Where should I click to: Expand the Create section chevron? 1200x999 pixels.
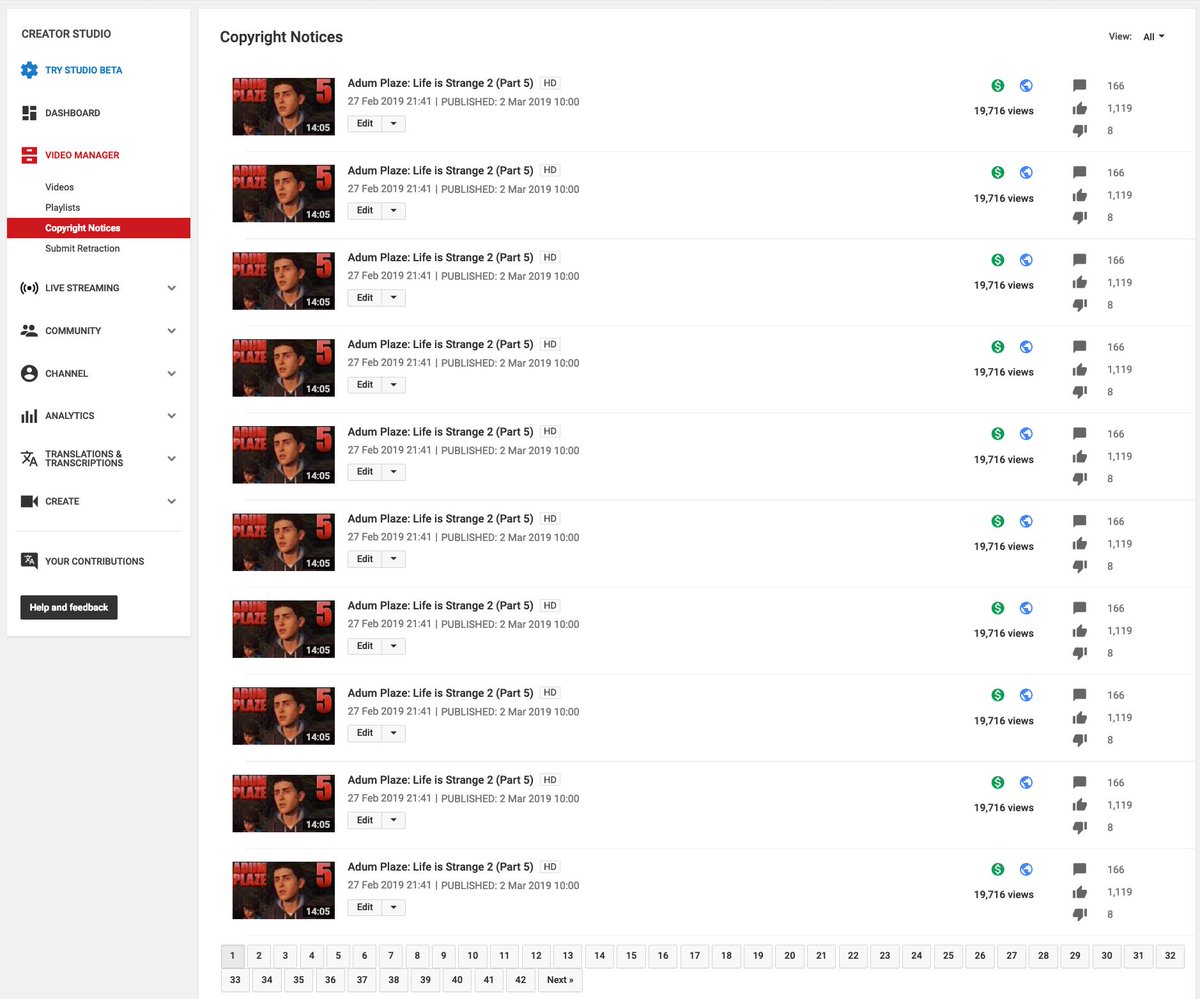[x=172, y=501]
